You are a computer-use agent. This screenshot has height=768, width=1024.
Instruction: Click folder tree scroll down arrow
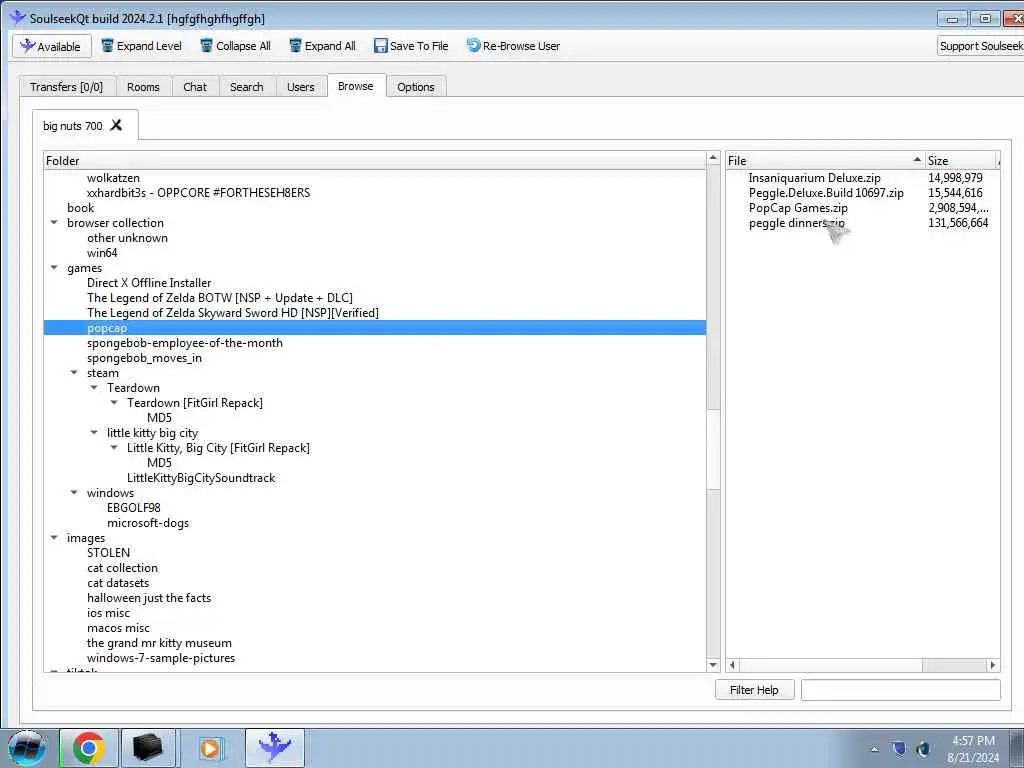[x=713, y=665]
